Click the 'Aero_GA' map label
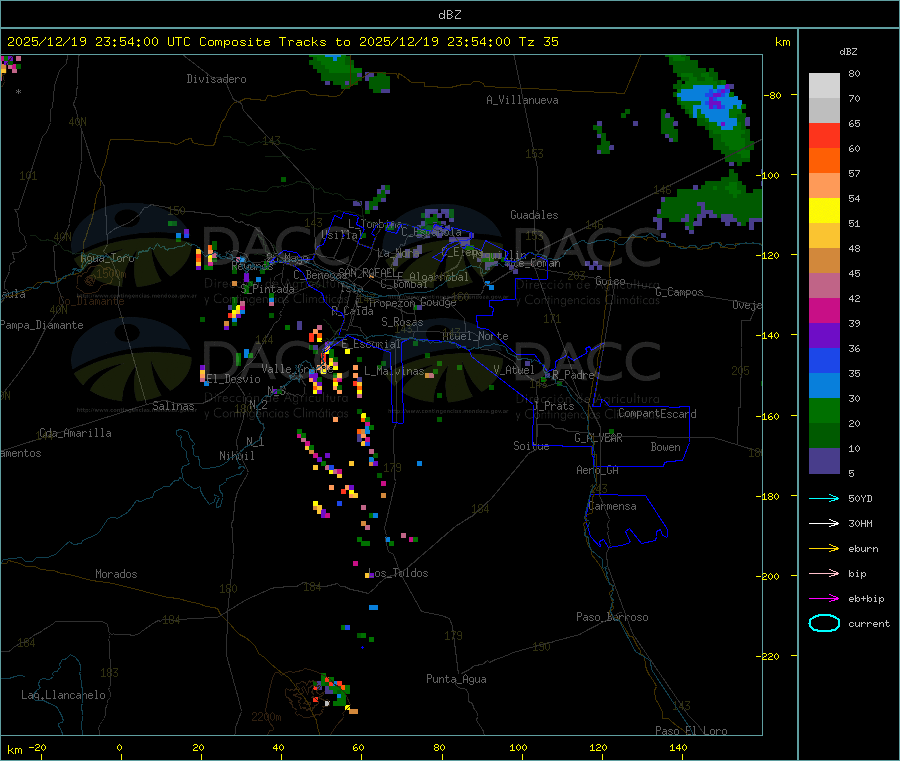Viewport: 900px width, 761px height. tap(597, 470)
